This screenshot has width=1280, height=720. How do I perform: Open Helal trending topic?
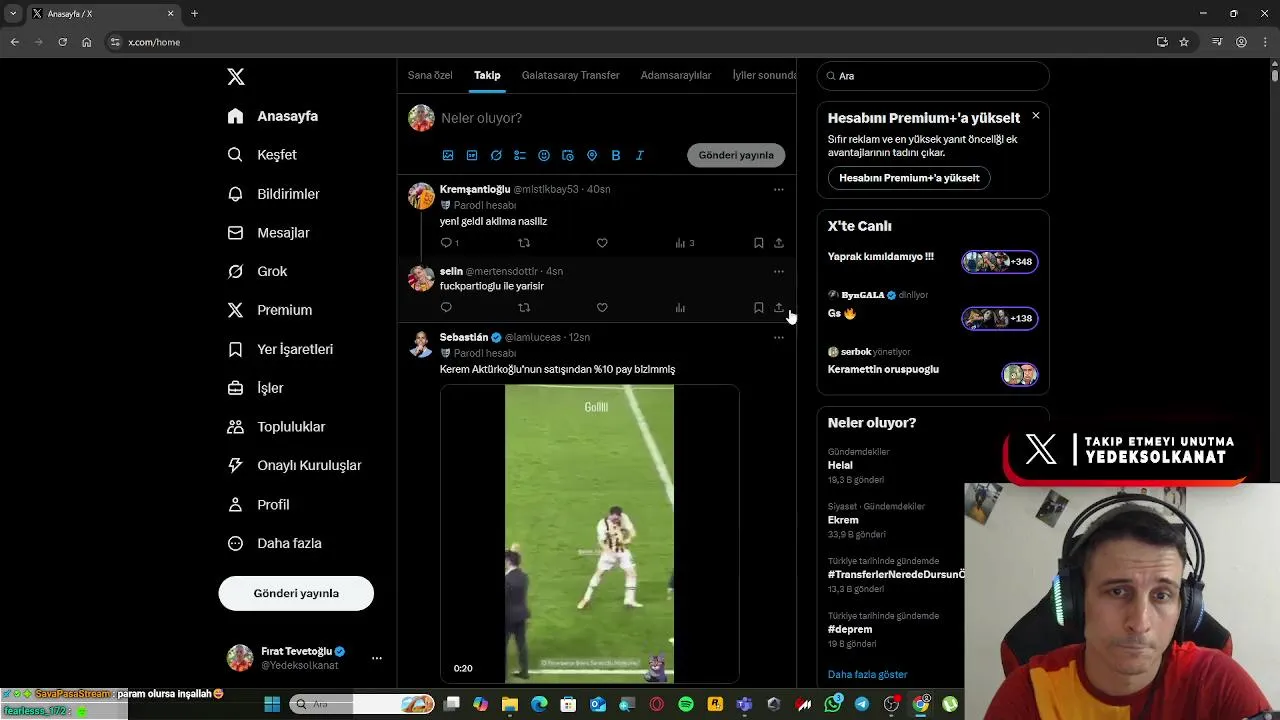[x=840, y=465]
